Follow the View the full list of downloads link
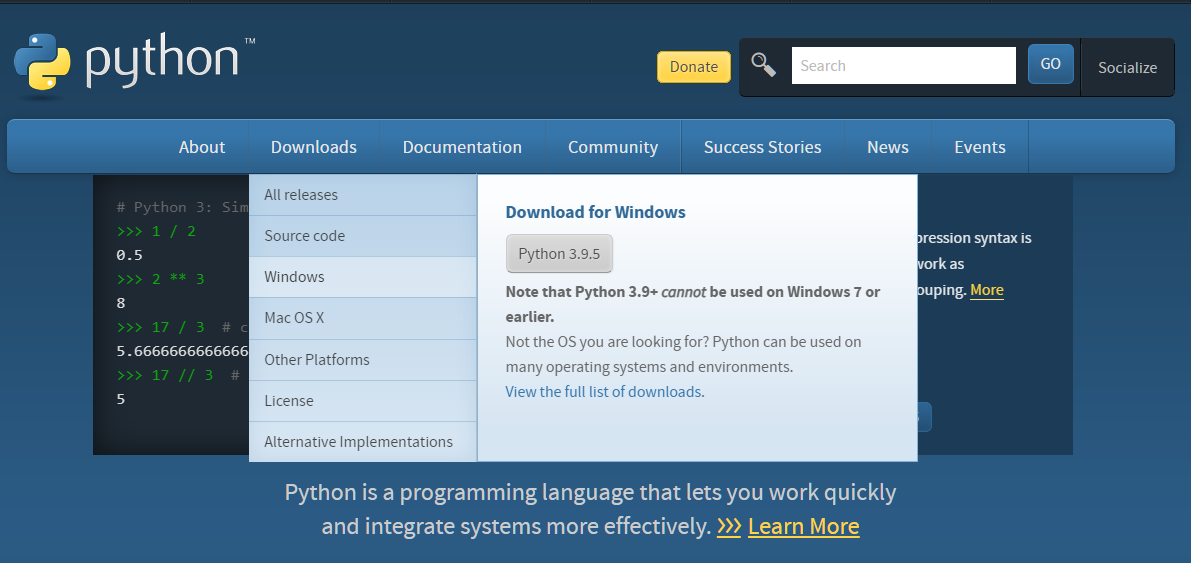This screenshot has height=563, width=1191. [603, 392]
